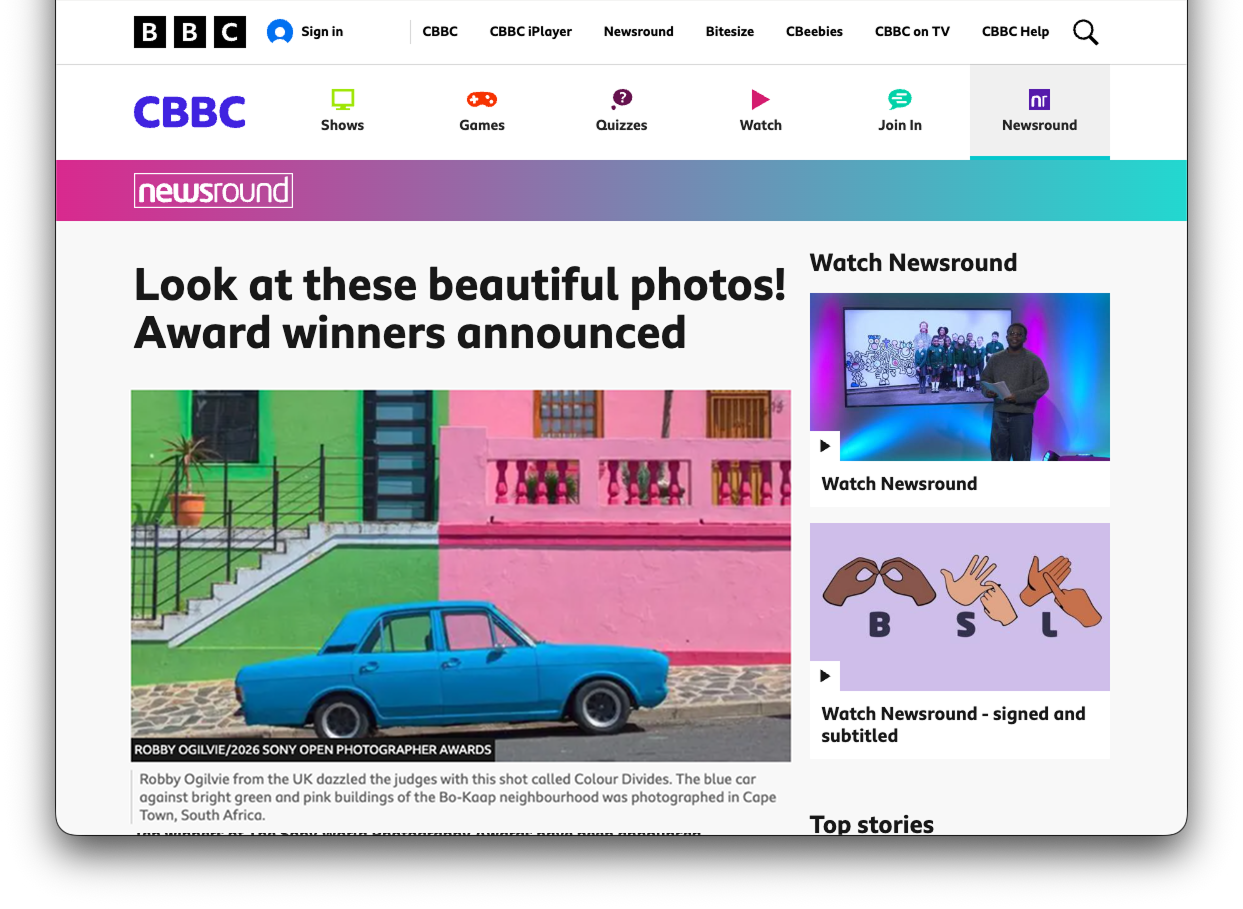Open the CBBC Help link
The height and width of the screenshot is (909, 1243).
[1016, 32]
